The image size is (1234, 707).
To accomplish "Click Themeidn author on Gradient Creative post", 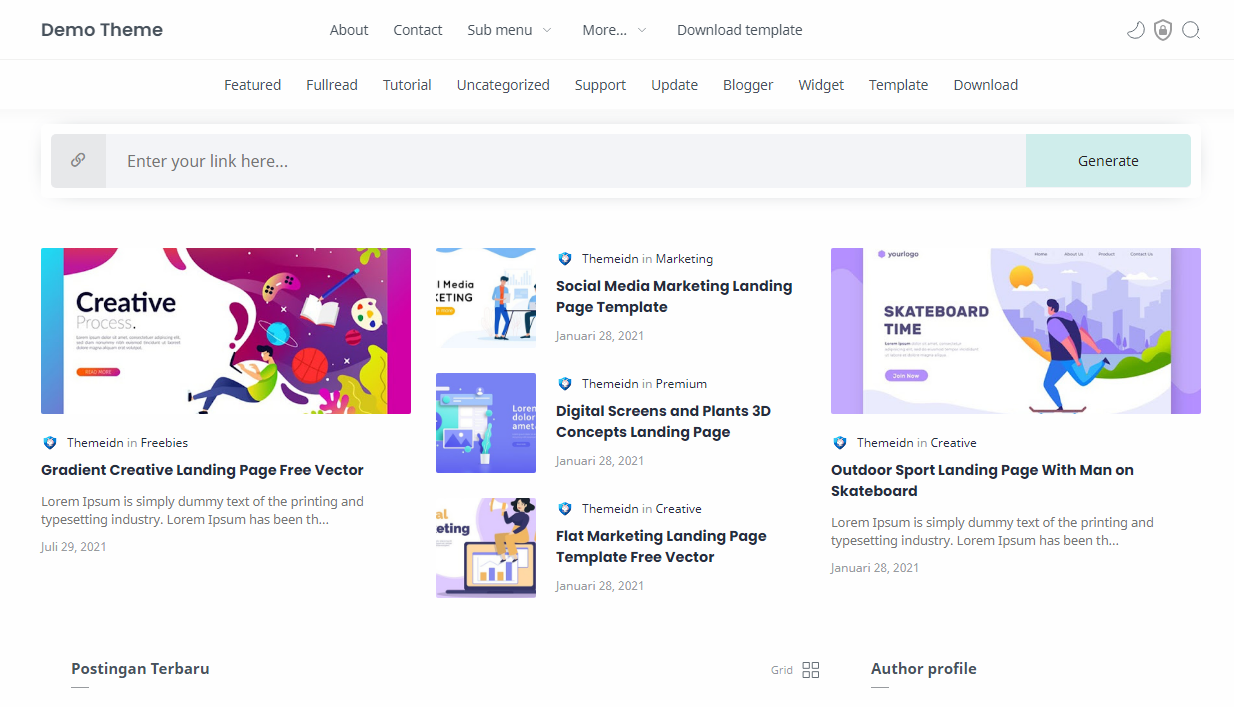I will [95, 442].
